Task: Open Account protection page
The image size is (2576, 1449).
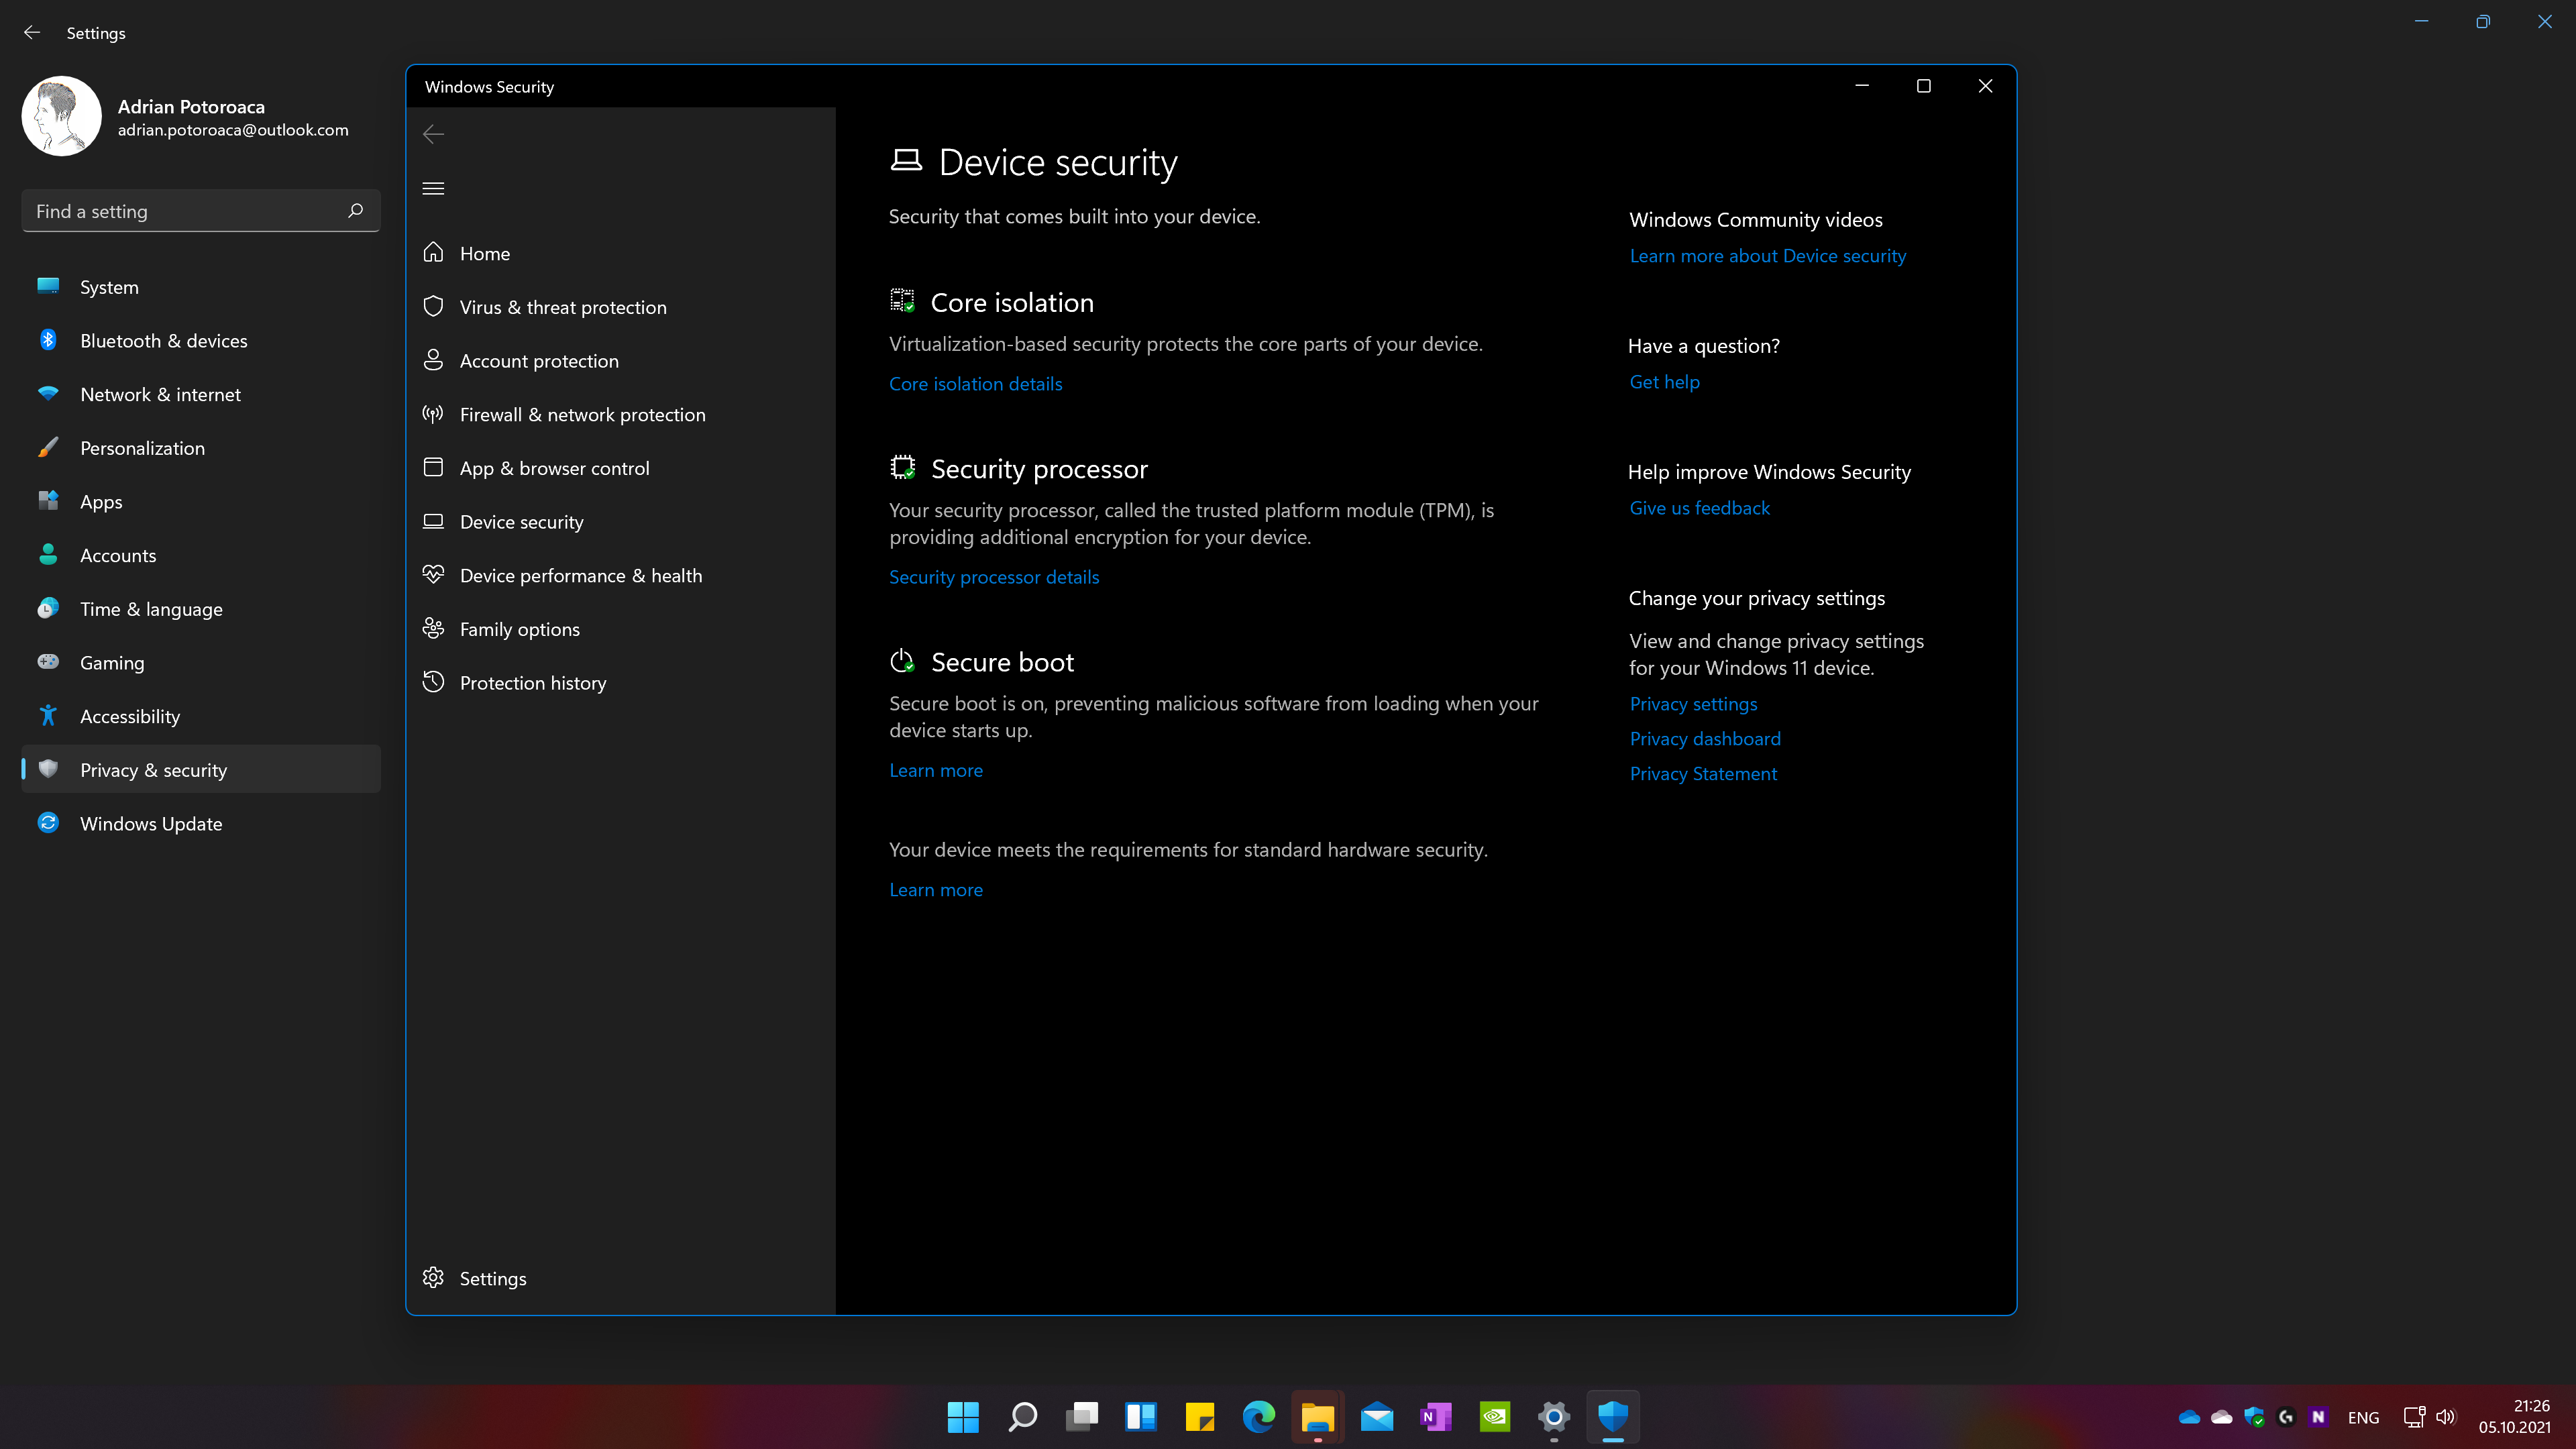Action: pyautogui.click(x=621, y=361)
